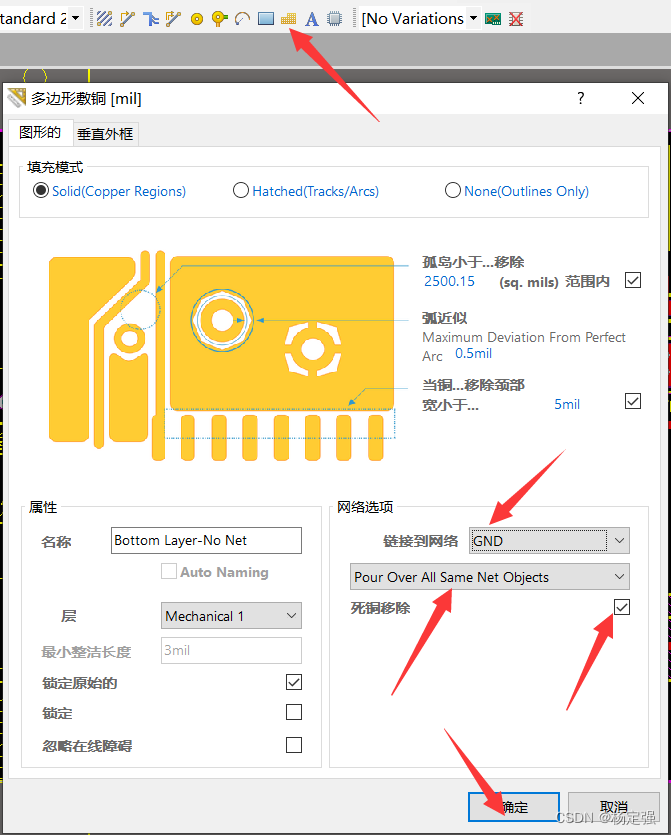Select the differential pair routing tool
The height and width of the screenshot is (835, 671).
(x=174, y=19)
